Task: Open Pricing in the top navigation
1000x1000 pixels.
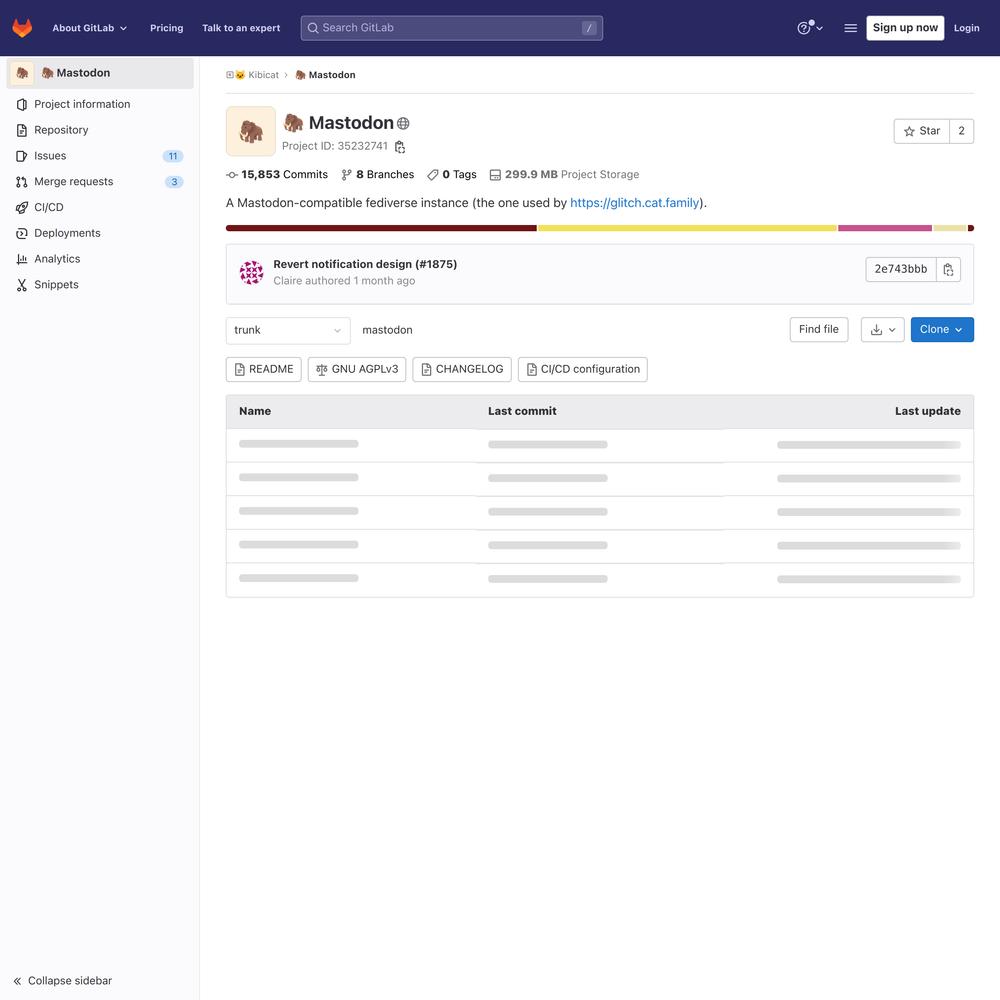Action: pos(166,28)
